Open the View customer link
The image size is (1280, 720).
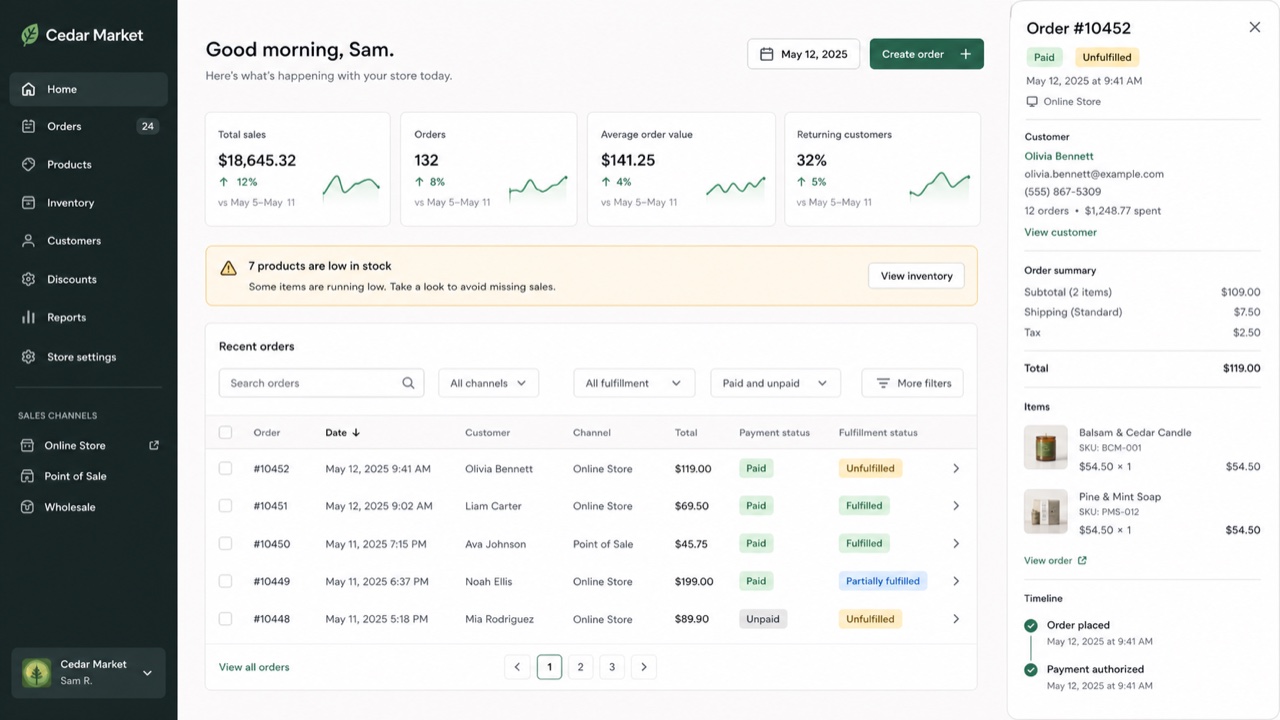coord(1060,232)
